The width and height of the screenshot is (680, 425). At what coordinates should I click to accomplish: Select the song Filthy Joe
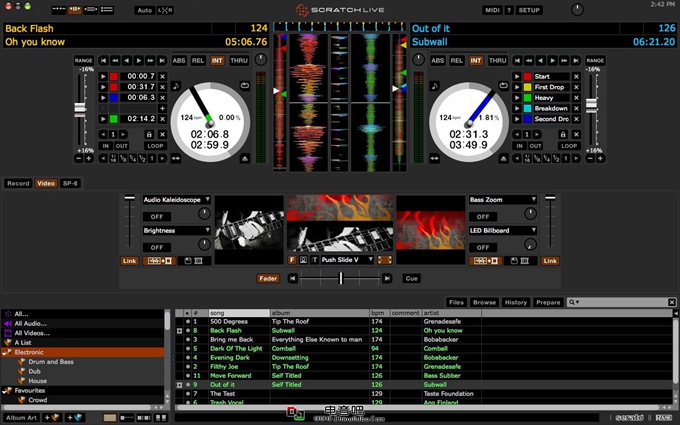click(224, 366)
